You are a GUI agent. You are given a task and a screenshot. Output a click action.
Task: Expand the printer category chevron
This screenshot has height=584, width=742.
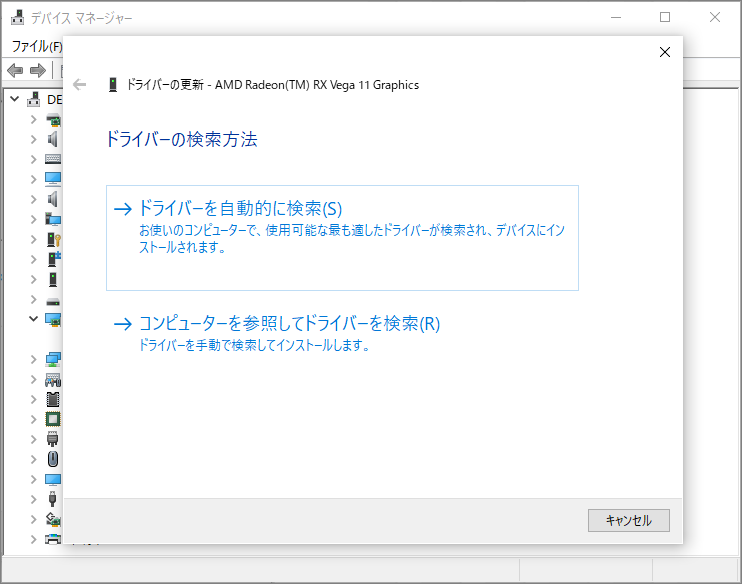(33, 539)
